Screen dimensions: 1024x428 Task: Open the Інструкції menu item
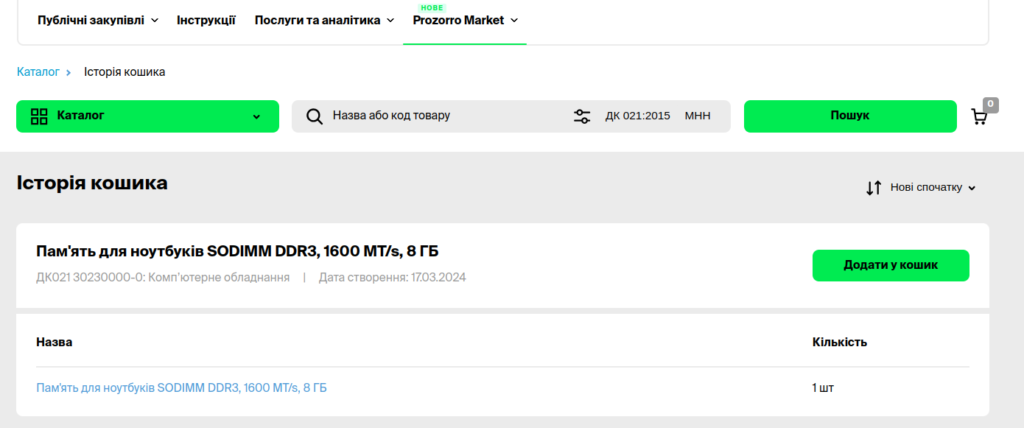pos(206,20)
